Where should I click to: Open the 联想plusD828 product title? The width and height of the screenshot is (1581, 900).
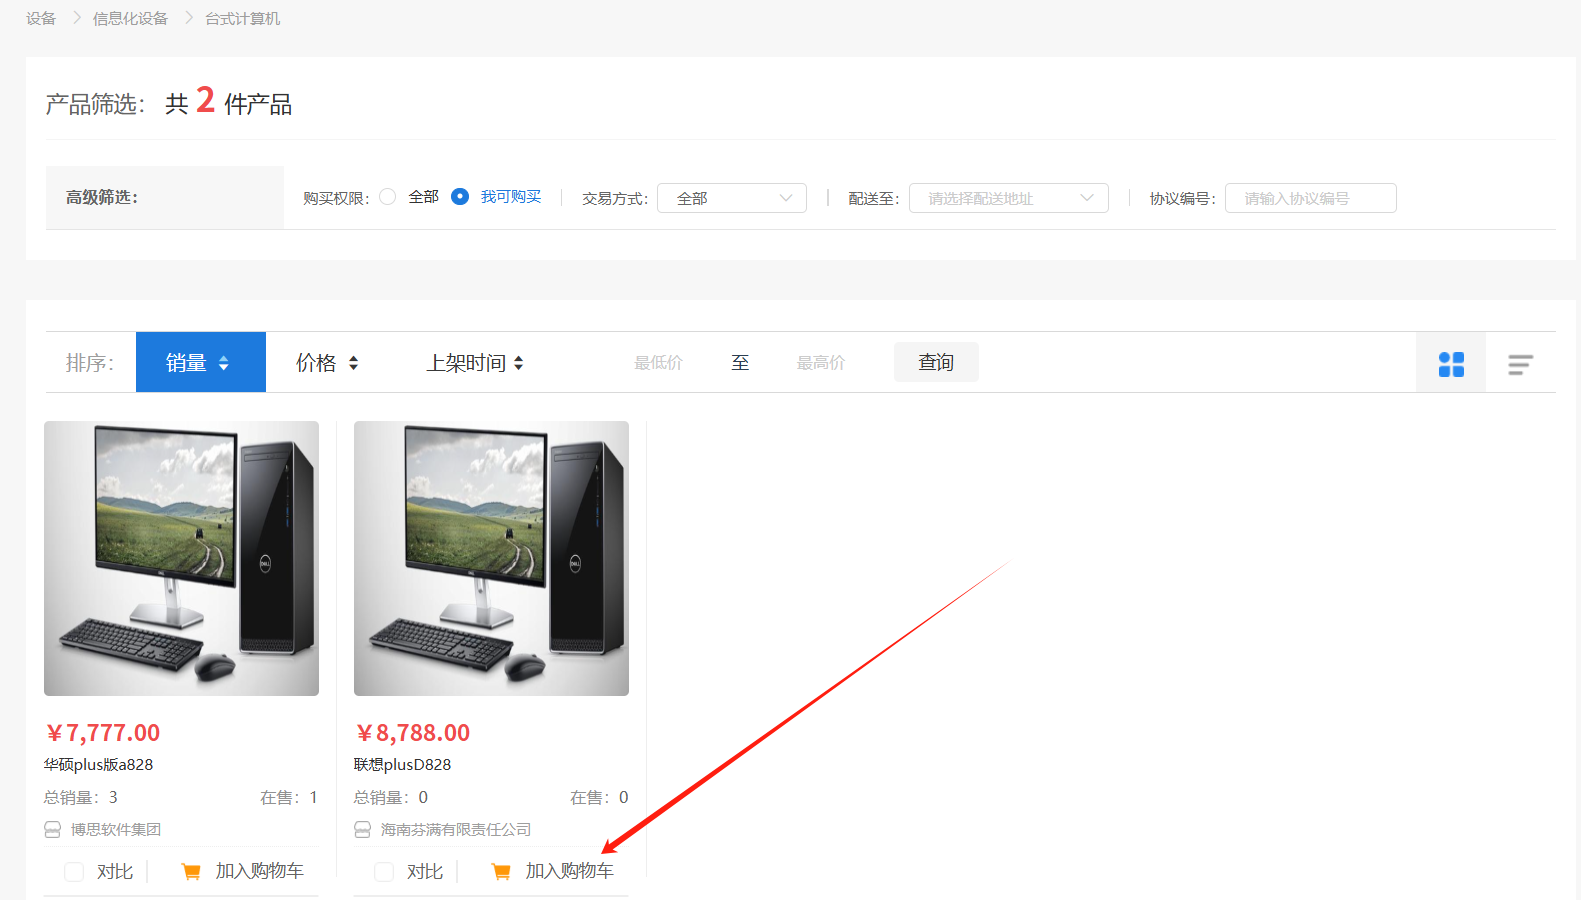pyautogui.click(x=402, y=765)
